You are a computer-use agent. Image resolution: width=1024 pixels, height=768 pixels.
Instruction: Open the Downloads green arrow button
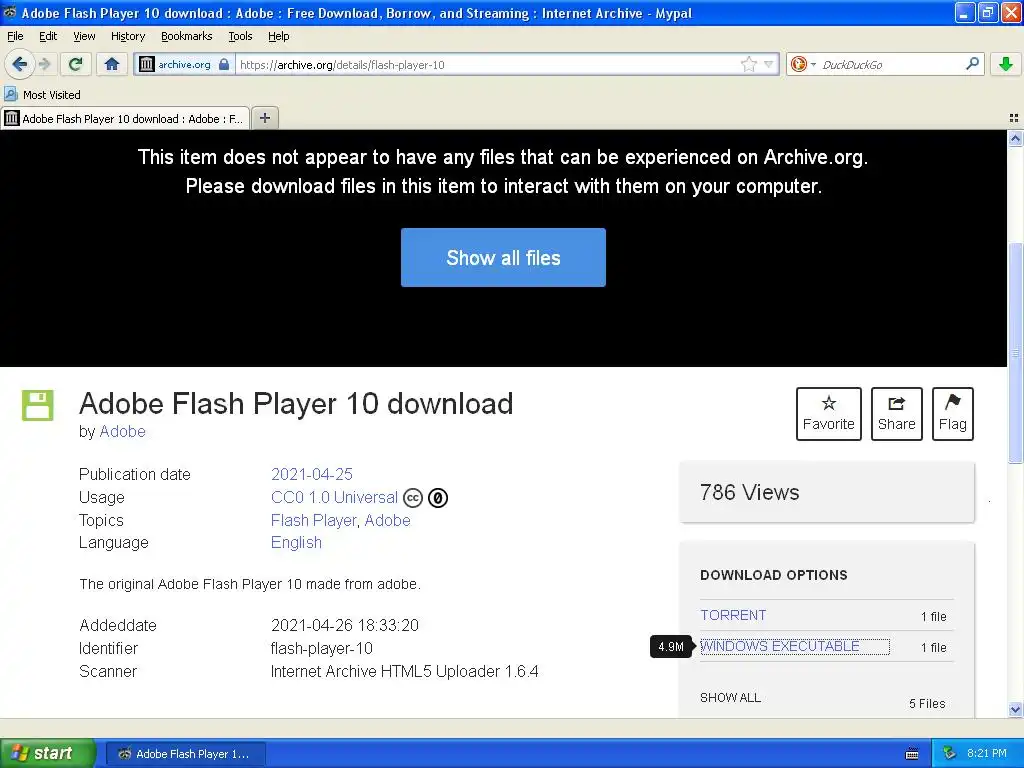pyautogui.click(x=1006, y=64)
